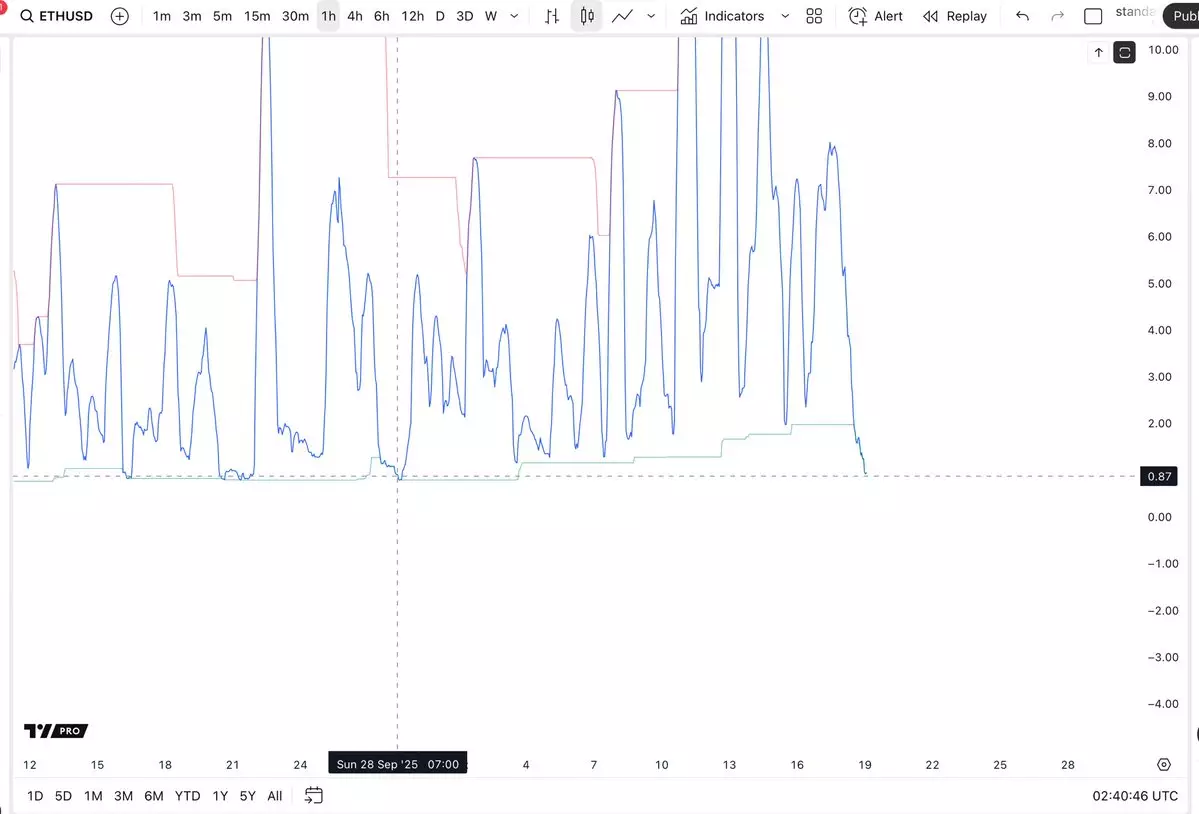Image resolution: width=1199 pixels, height=814 pixels.
Task: Select the bars chart style icon
Action: [x=552, y=16]
